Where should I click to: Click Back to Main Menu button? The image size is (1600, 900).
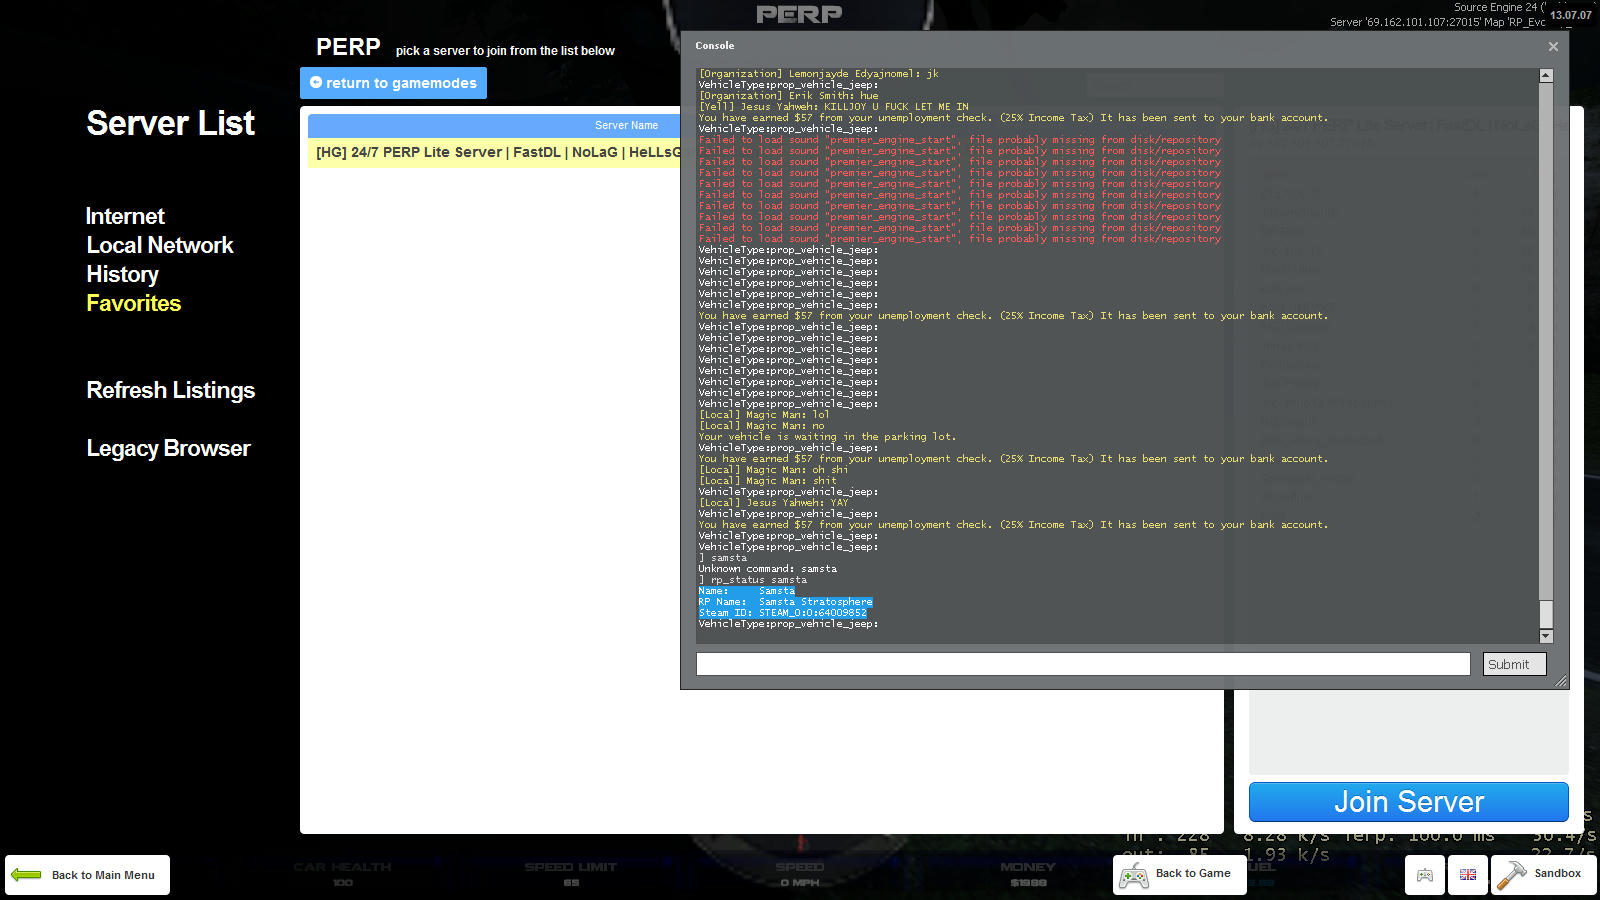(x=87, y=875)
